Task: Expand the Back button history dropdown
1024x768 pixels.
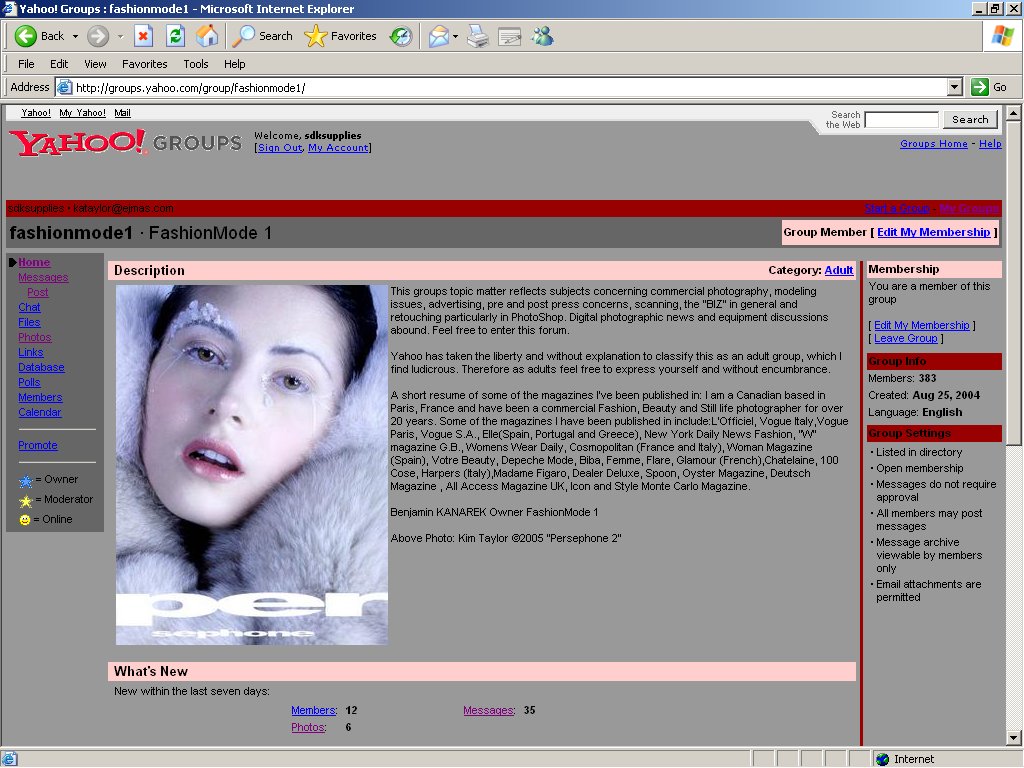Action: pyautogui.click(x=75, y=37)
